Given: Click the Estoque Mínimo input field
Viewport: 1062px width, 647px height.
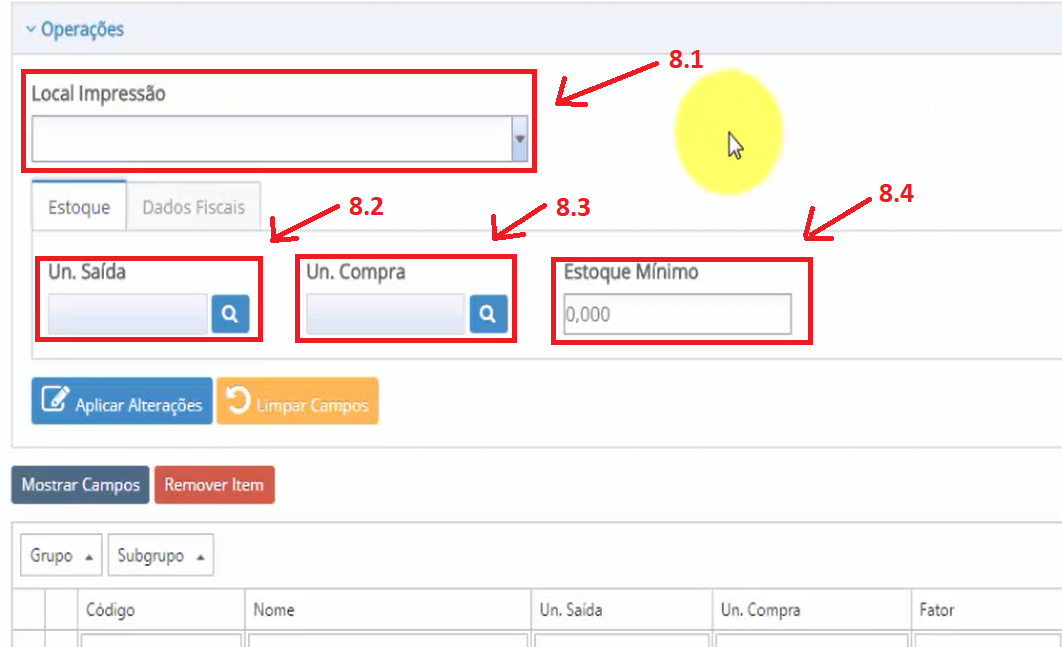Looking at the screenshot, I should coord(677,314).
